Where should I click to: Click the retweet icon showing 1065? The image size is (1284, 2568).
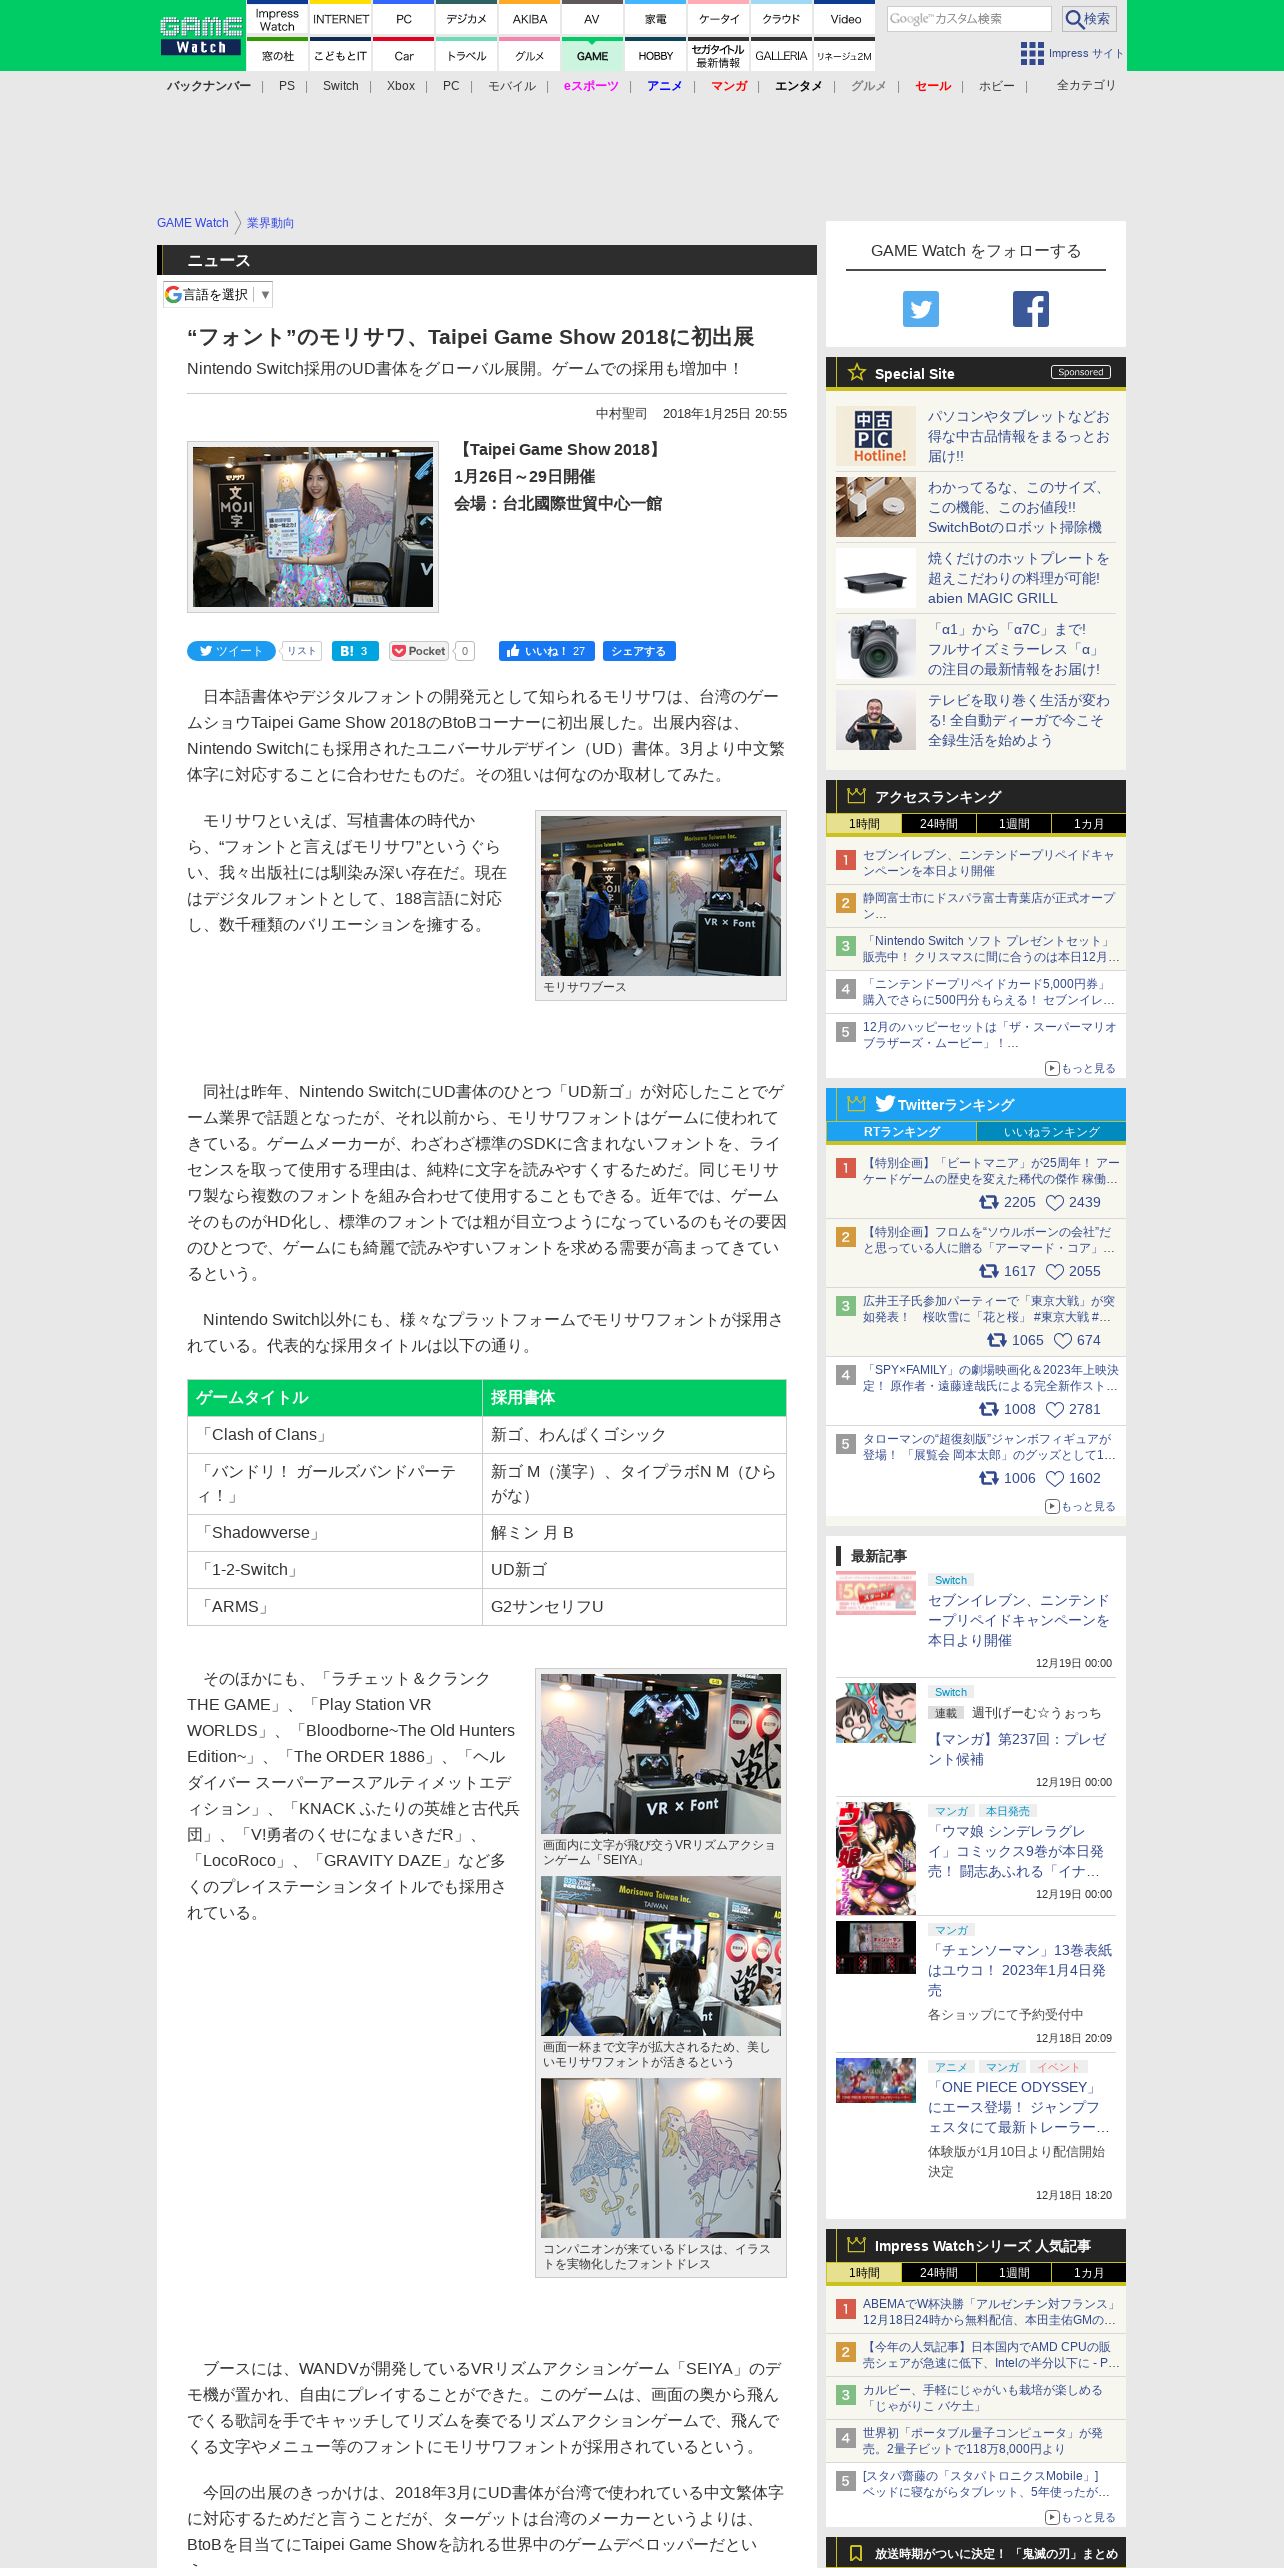[x=996, y=1340]
